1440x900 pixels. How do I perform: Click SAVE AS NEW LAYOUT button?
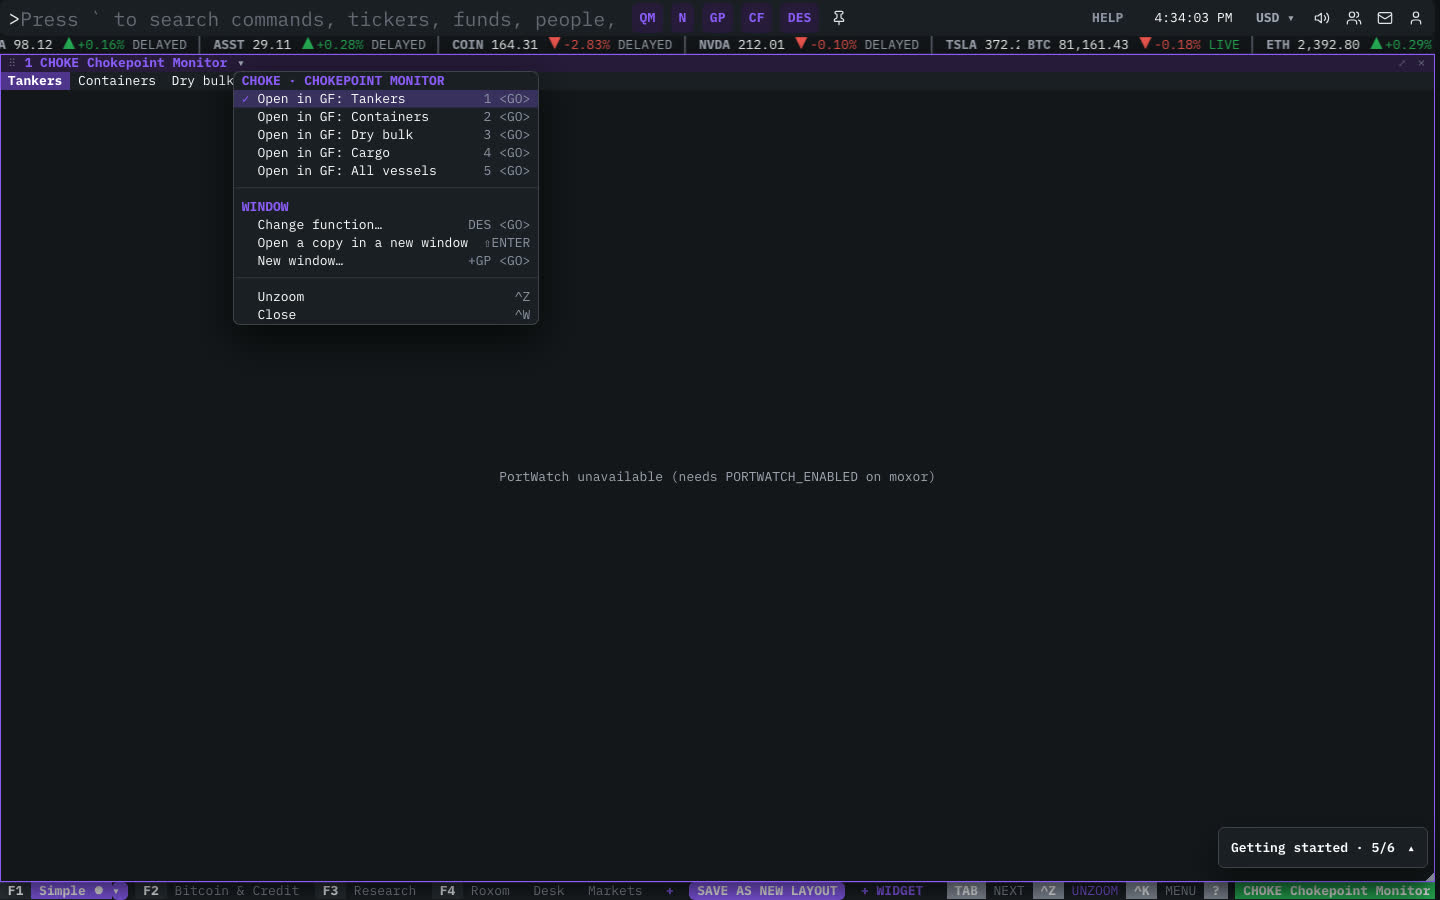[x=767, y=891]
